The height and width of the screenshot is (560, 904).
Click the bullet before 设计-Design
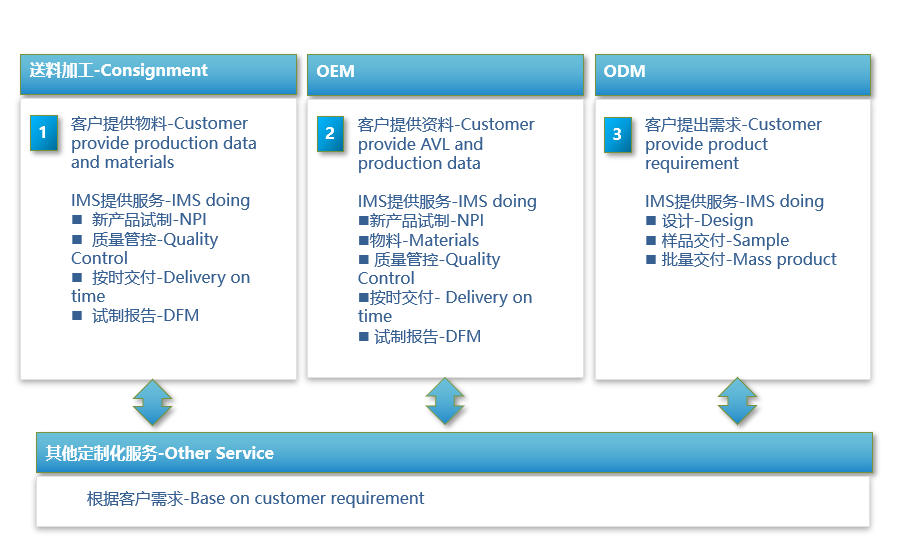coord(651,221)
